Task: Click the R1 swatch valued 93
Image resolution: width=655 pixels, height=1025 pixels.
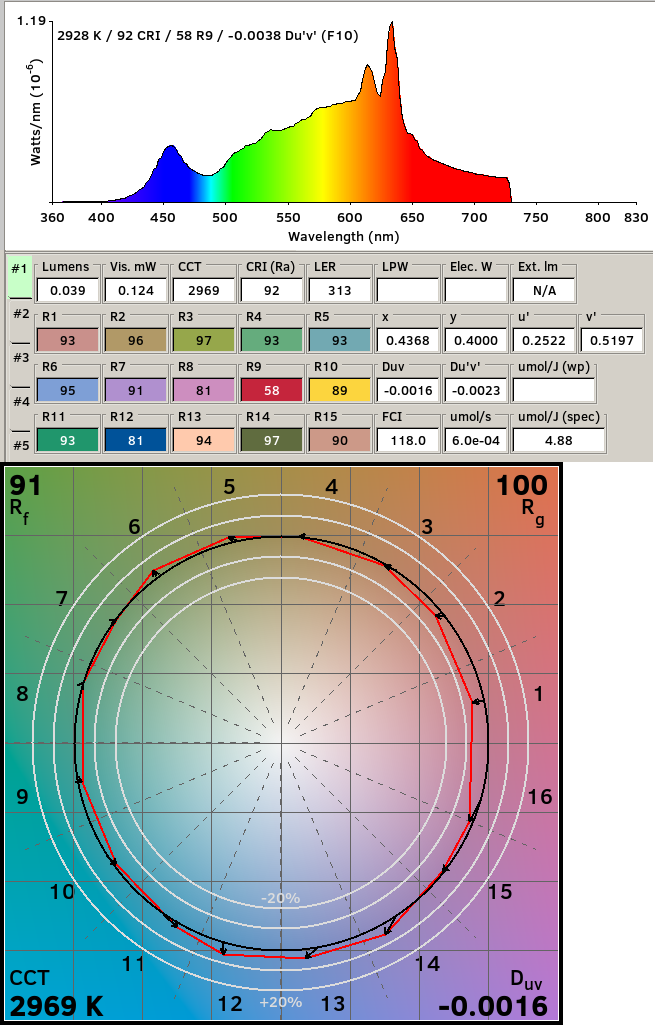Action: [68, 341]
